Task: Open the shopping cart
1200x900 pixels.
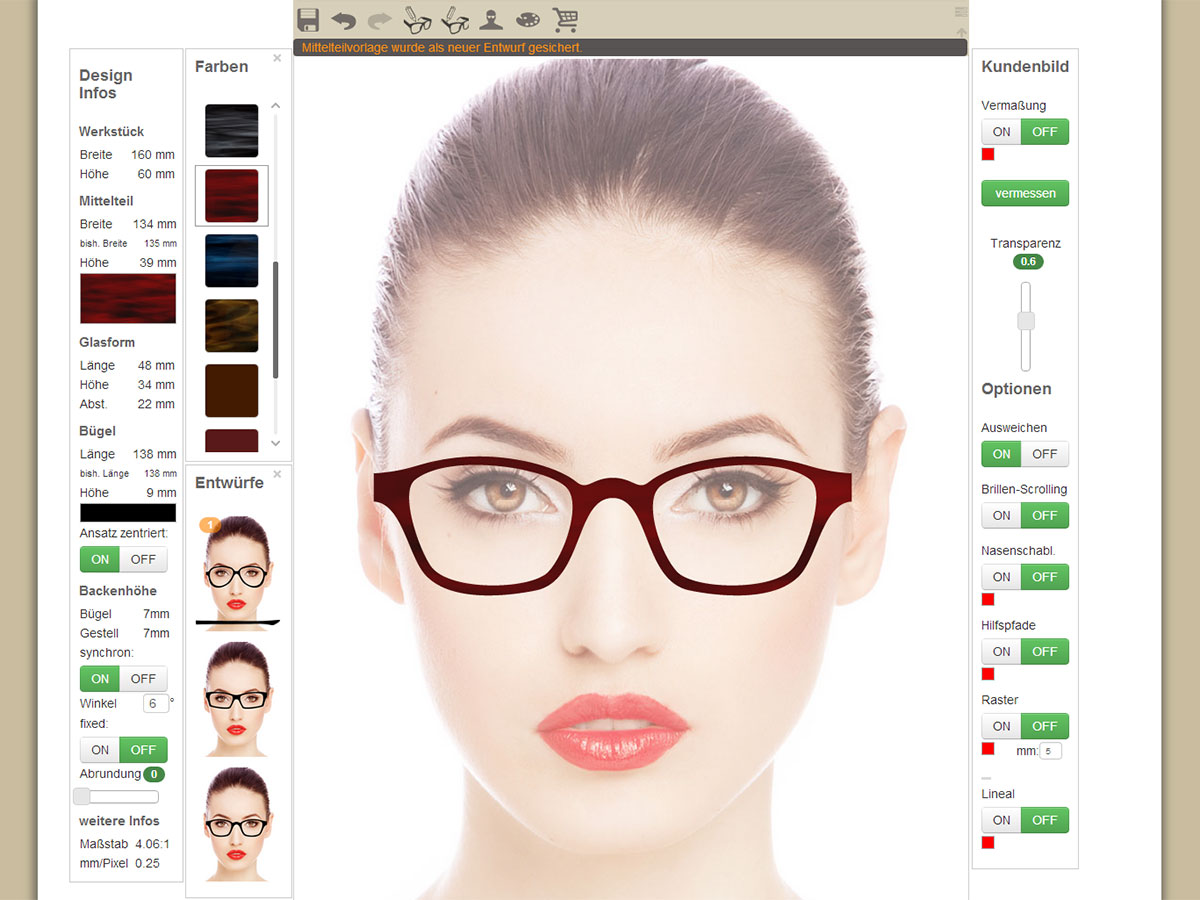Action: click(x=565, y=20)
